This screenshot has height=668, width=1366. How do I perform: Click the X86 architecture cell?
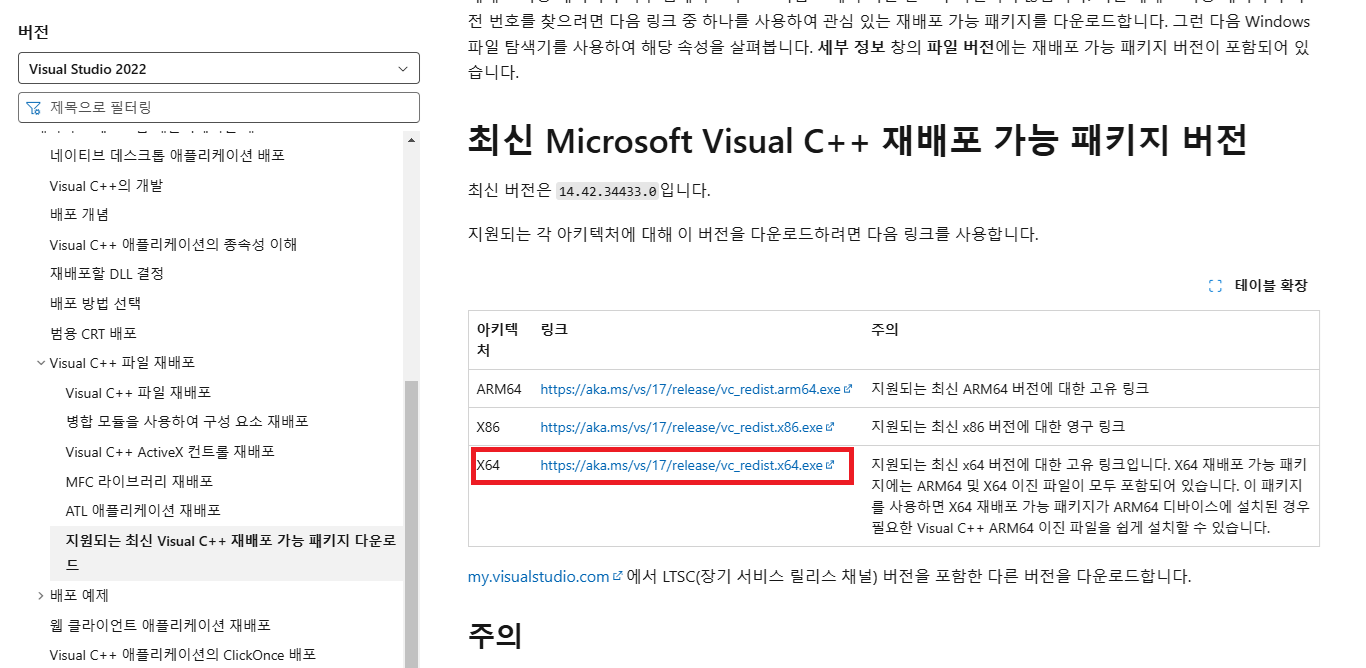pos(488,427)
